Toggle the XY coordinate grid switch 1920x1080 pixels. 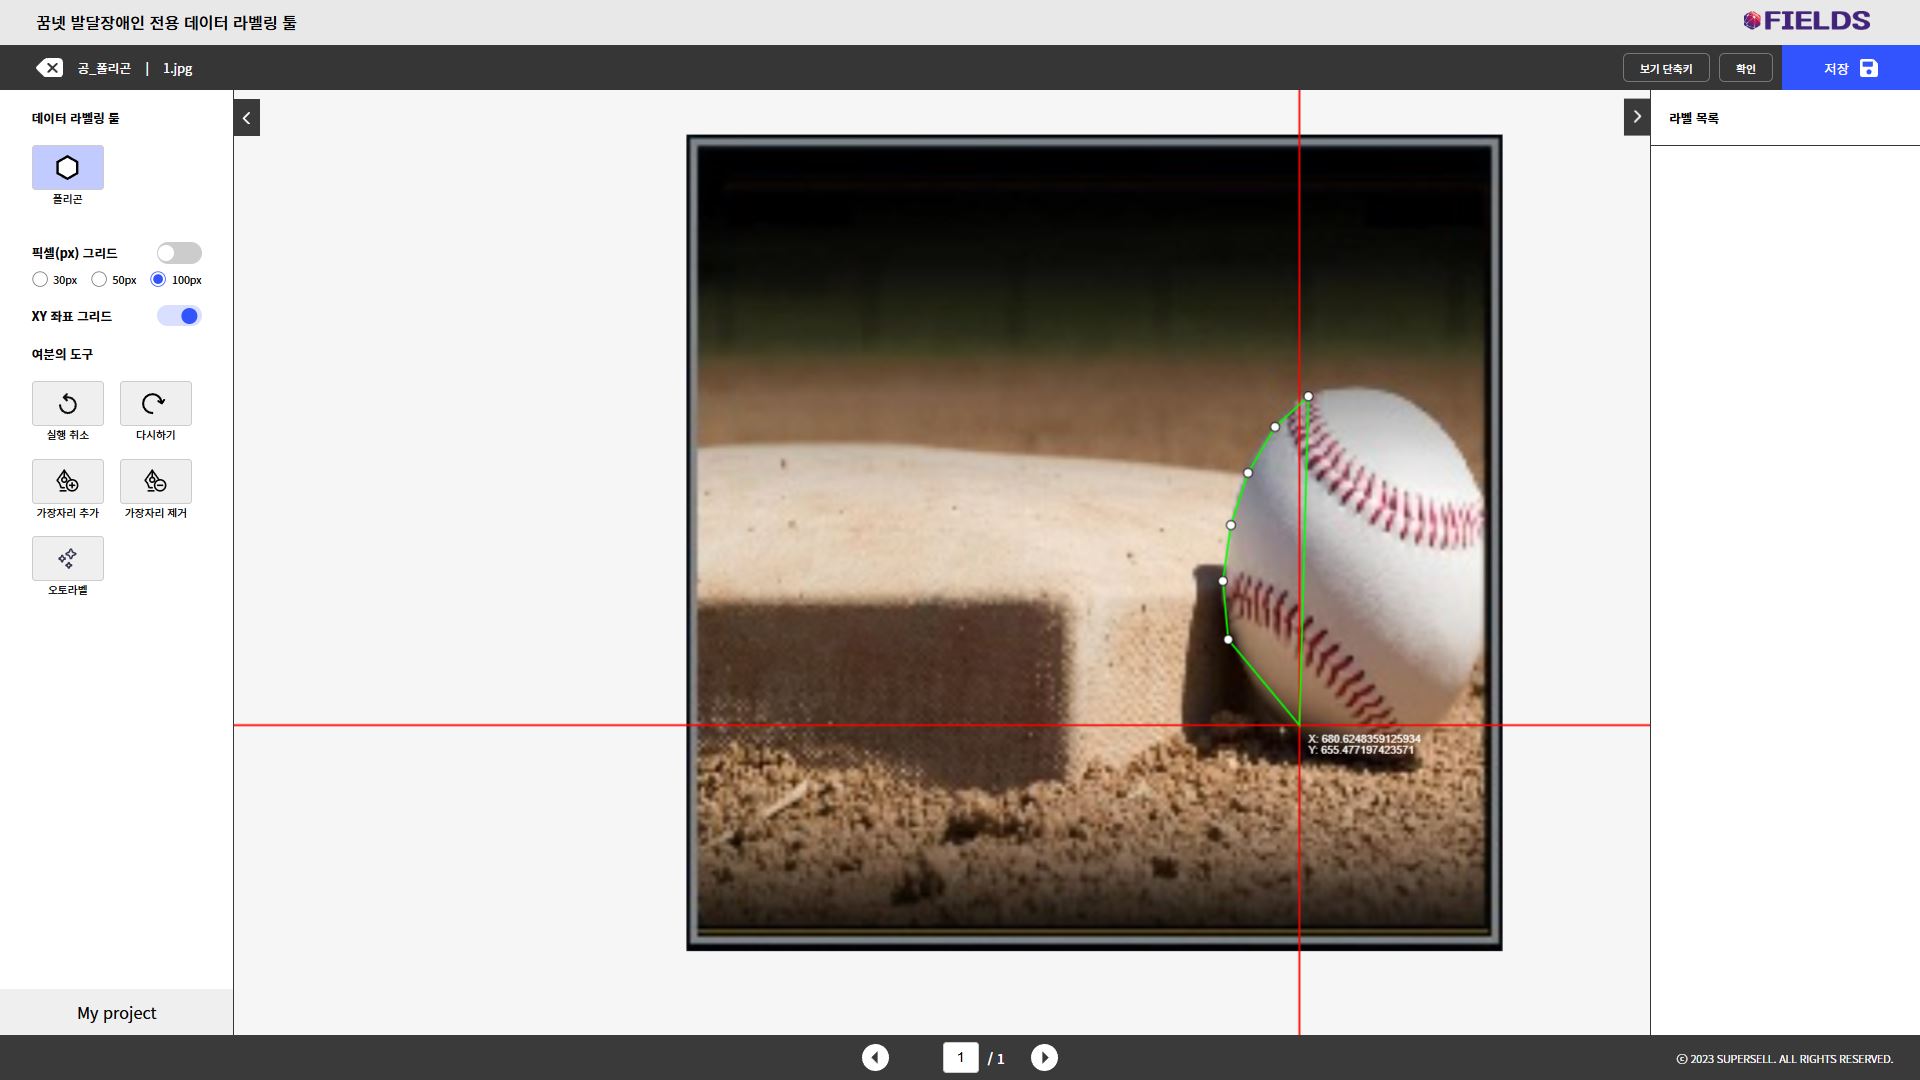(x=179, y=316)
